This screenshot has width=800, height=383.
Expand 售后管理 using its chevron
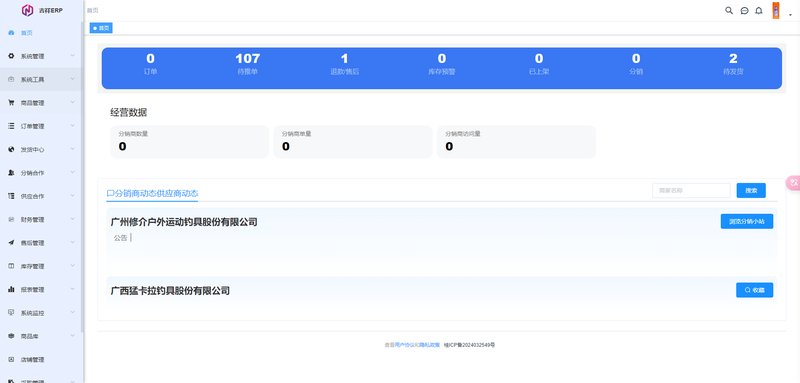72,242
